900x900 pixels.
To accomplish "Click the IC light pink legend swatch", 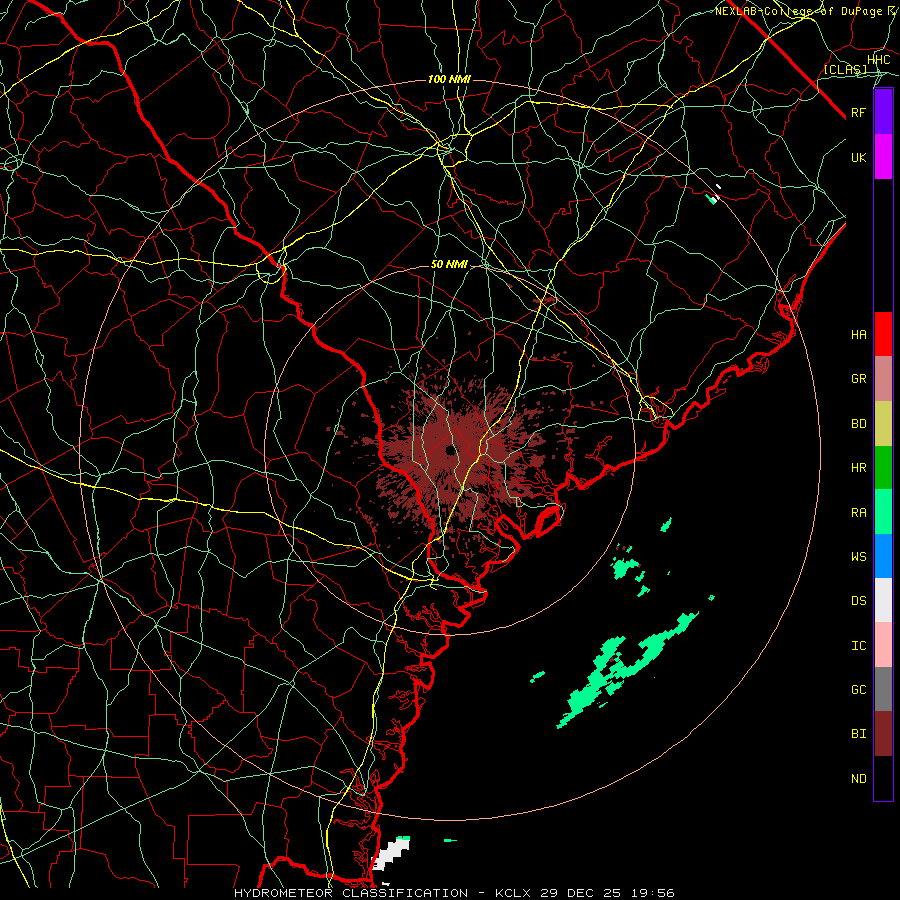I will pyautogui.click(x=883, y=645).
